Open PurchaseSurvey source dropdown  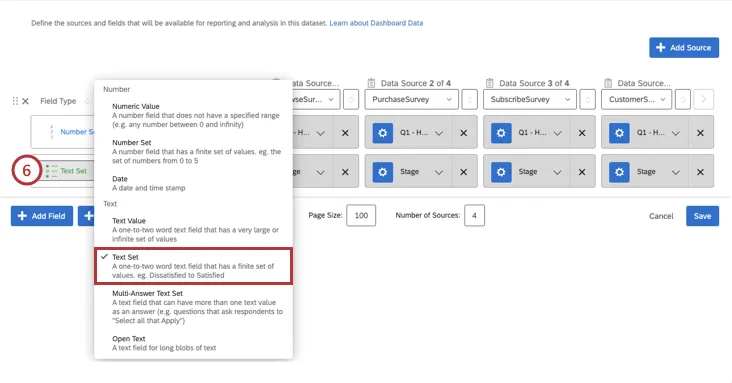(x=411, y=99)
